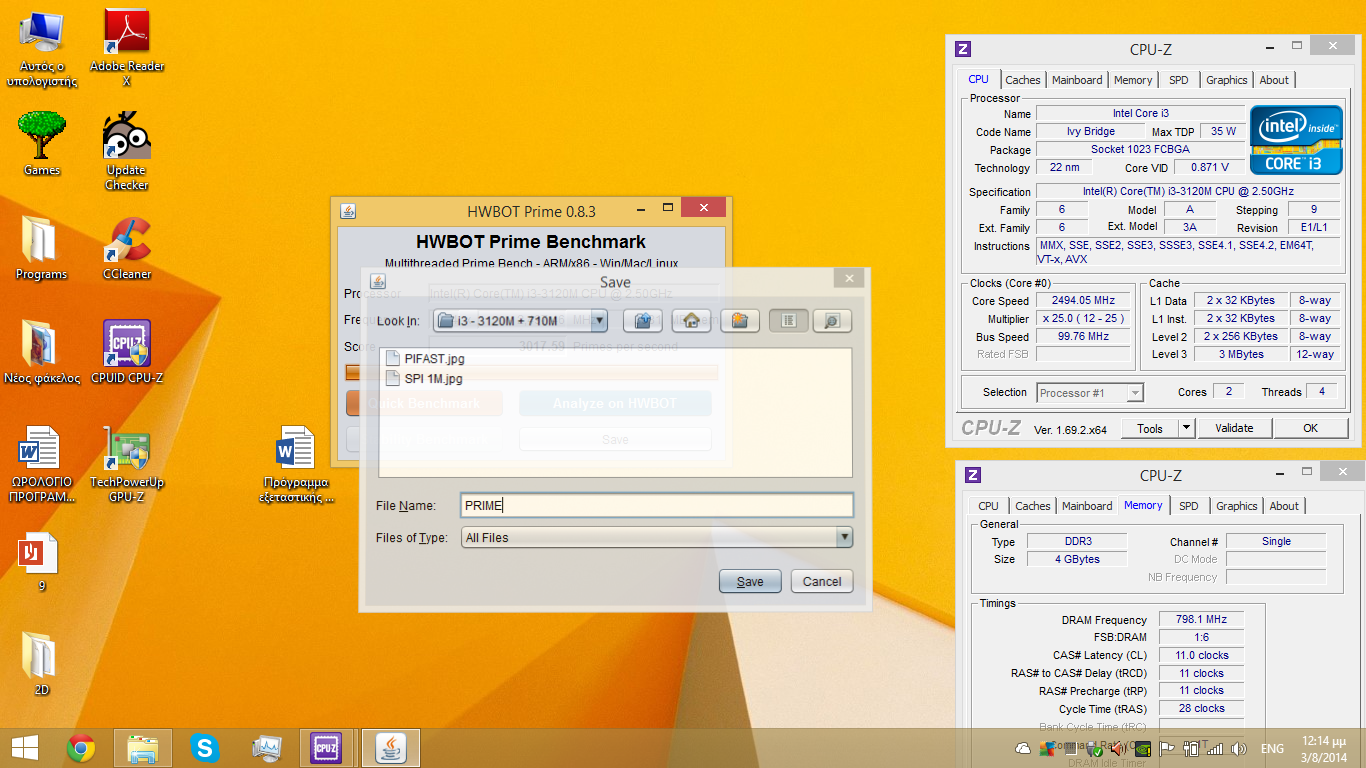Select the SPI 1M.jpg file
Viewport: 1366px width, 768px height.
pos(424,378)
